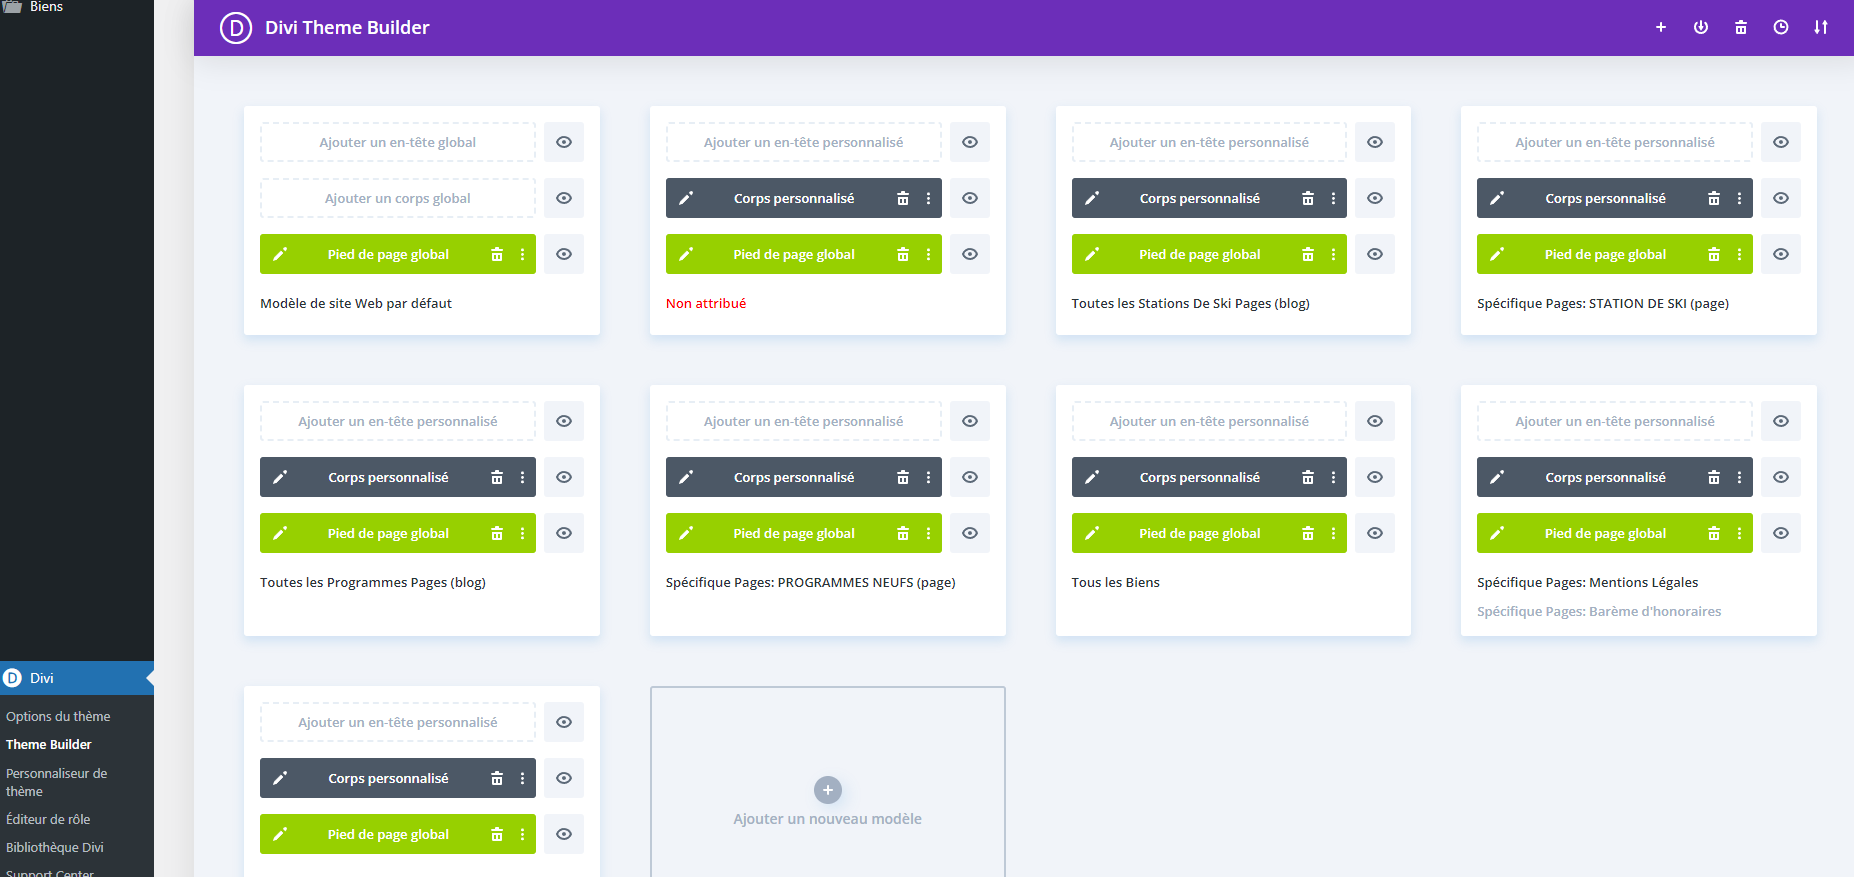Add custom header to Non attribué template
Image resolution: width=1854 pixels, height=877 pixels.
pyautogui.click(x=804, y=142)
